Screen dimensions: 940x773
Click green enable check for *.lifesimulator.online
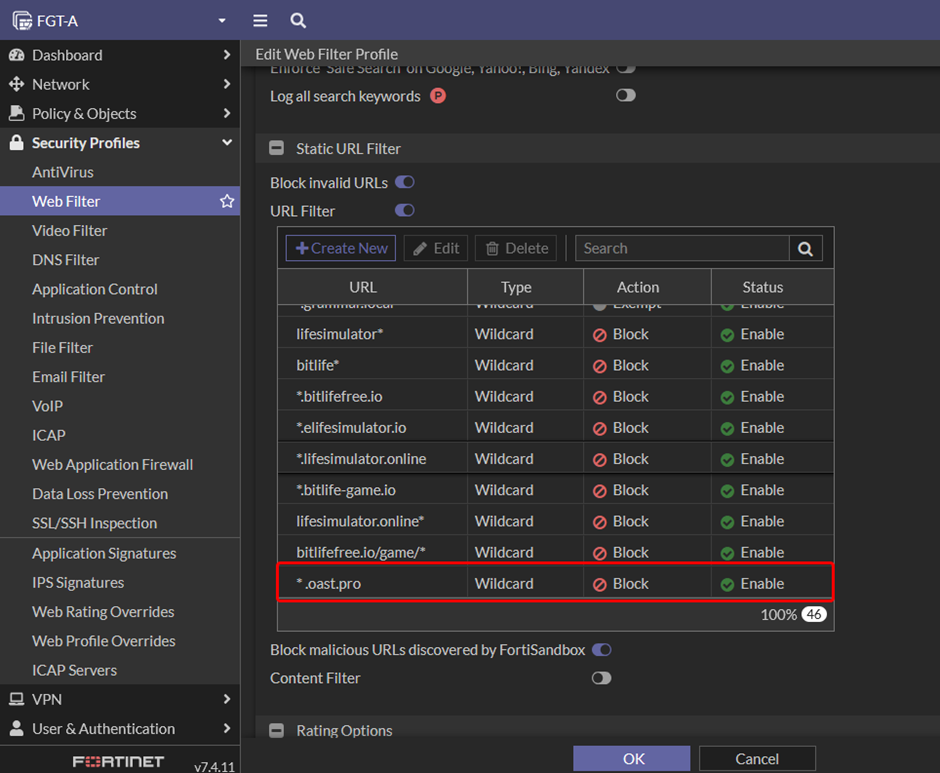727,459
